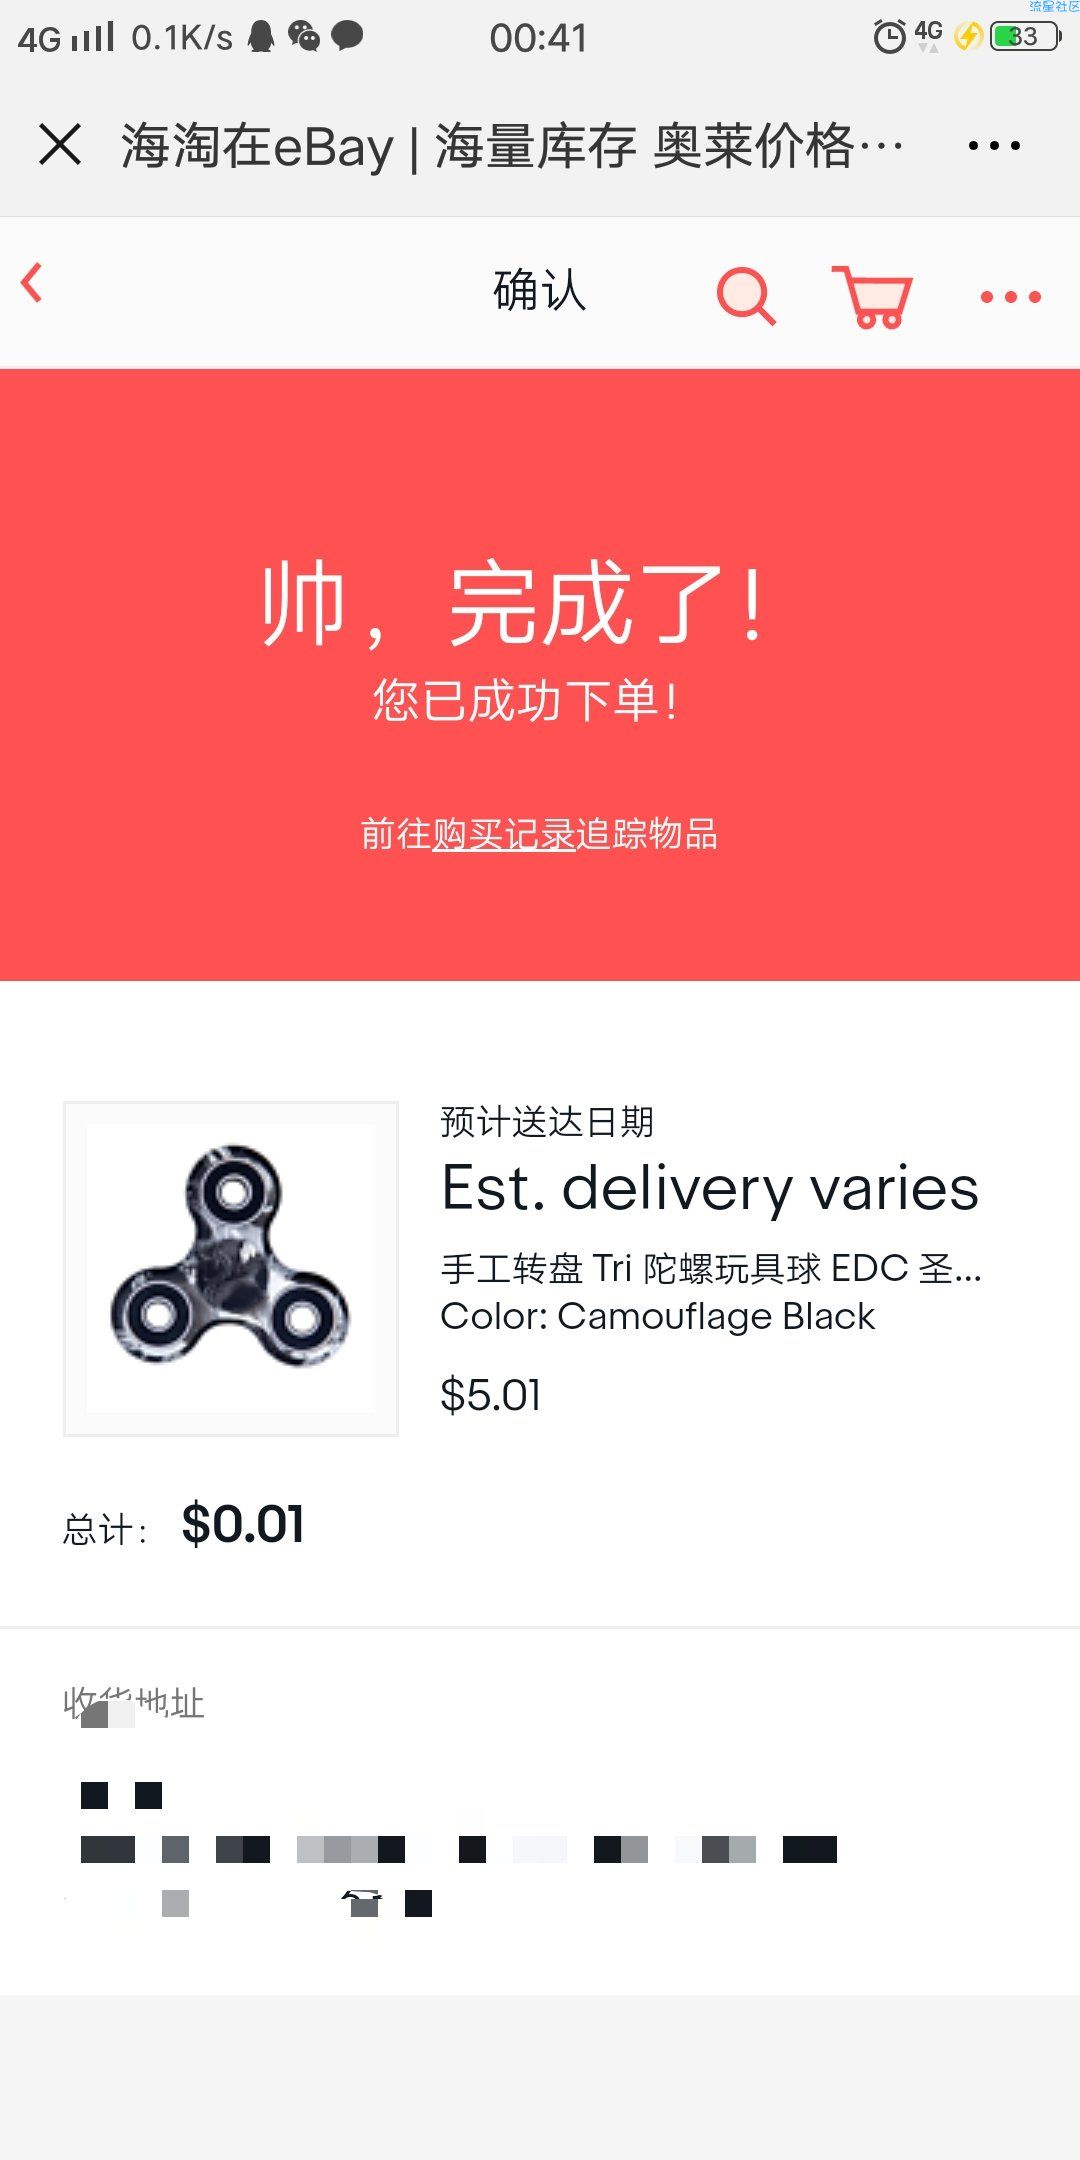
Task: Follow the 购买记录 purchase history link
Action: (x=504, y=834)
